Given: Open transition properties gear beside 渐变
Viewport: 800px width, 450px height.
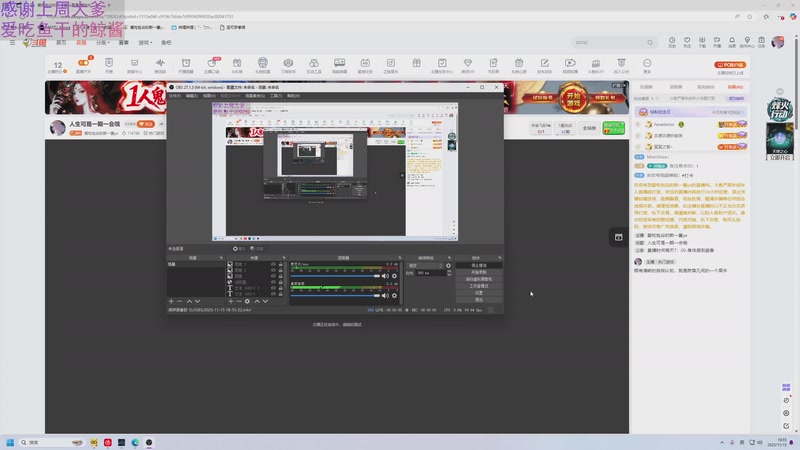Looking at the screenshot, I should tap(448, 265).
